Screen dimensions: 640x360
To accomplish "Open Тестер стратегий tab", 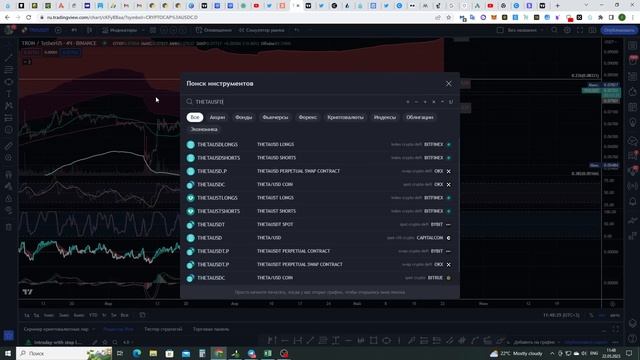I will tap(163, 329).
